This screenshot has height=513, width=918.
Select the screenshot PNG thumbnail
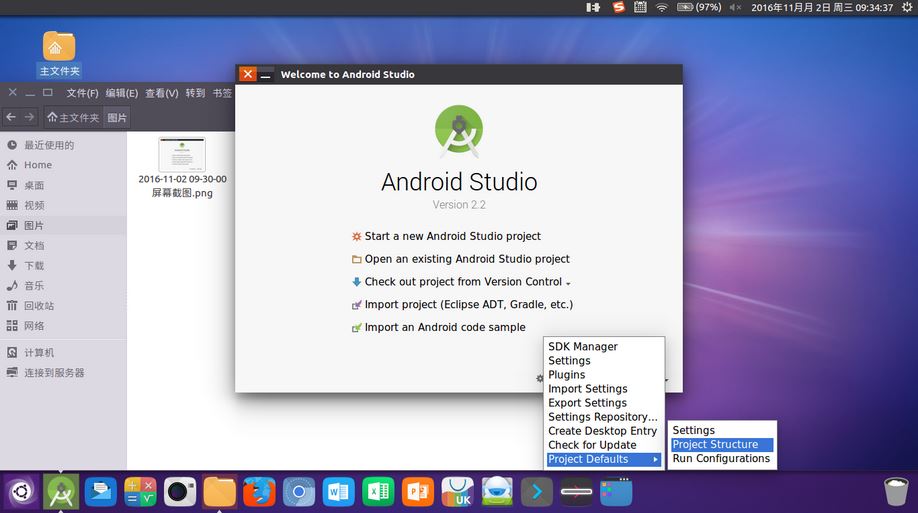(x=182, y=155)
